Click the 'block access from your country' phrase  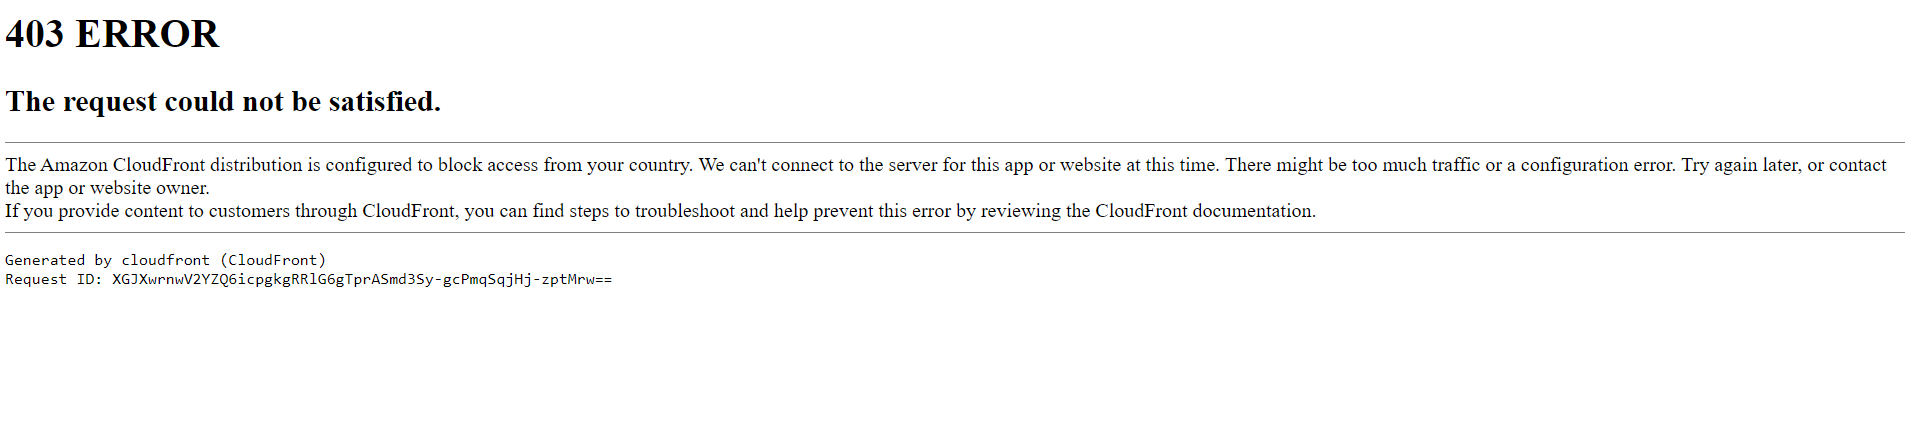[x=564, y=165]
